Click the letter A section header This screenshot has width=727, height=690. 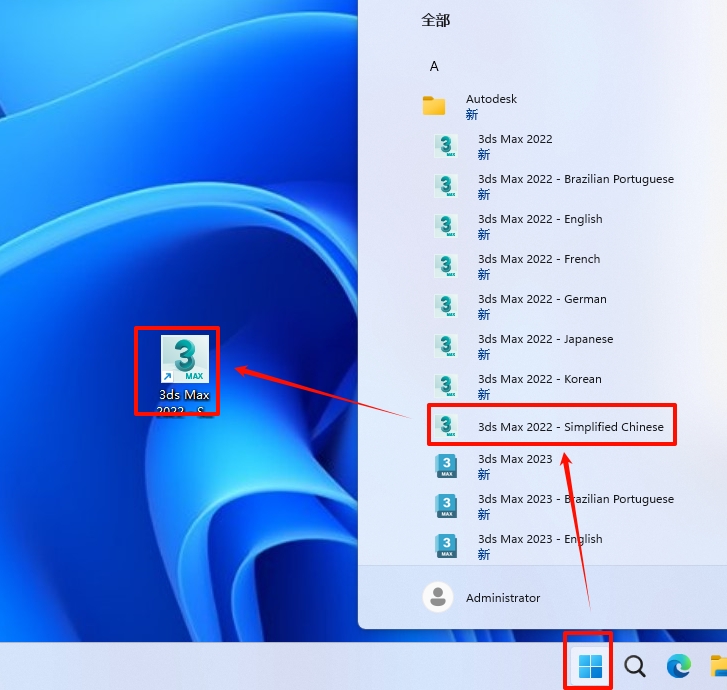click(434, 66)
